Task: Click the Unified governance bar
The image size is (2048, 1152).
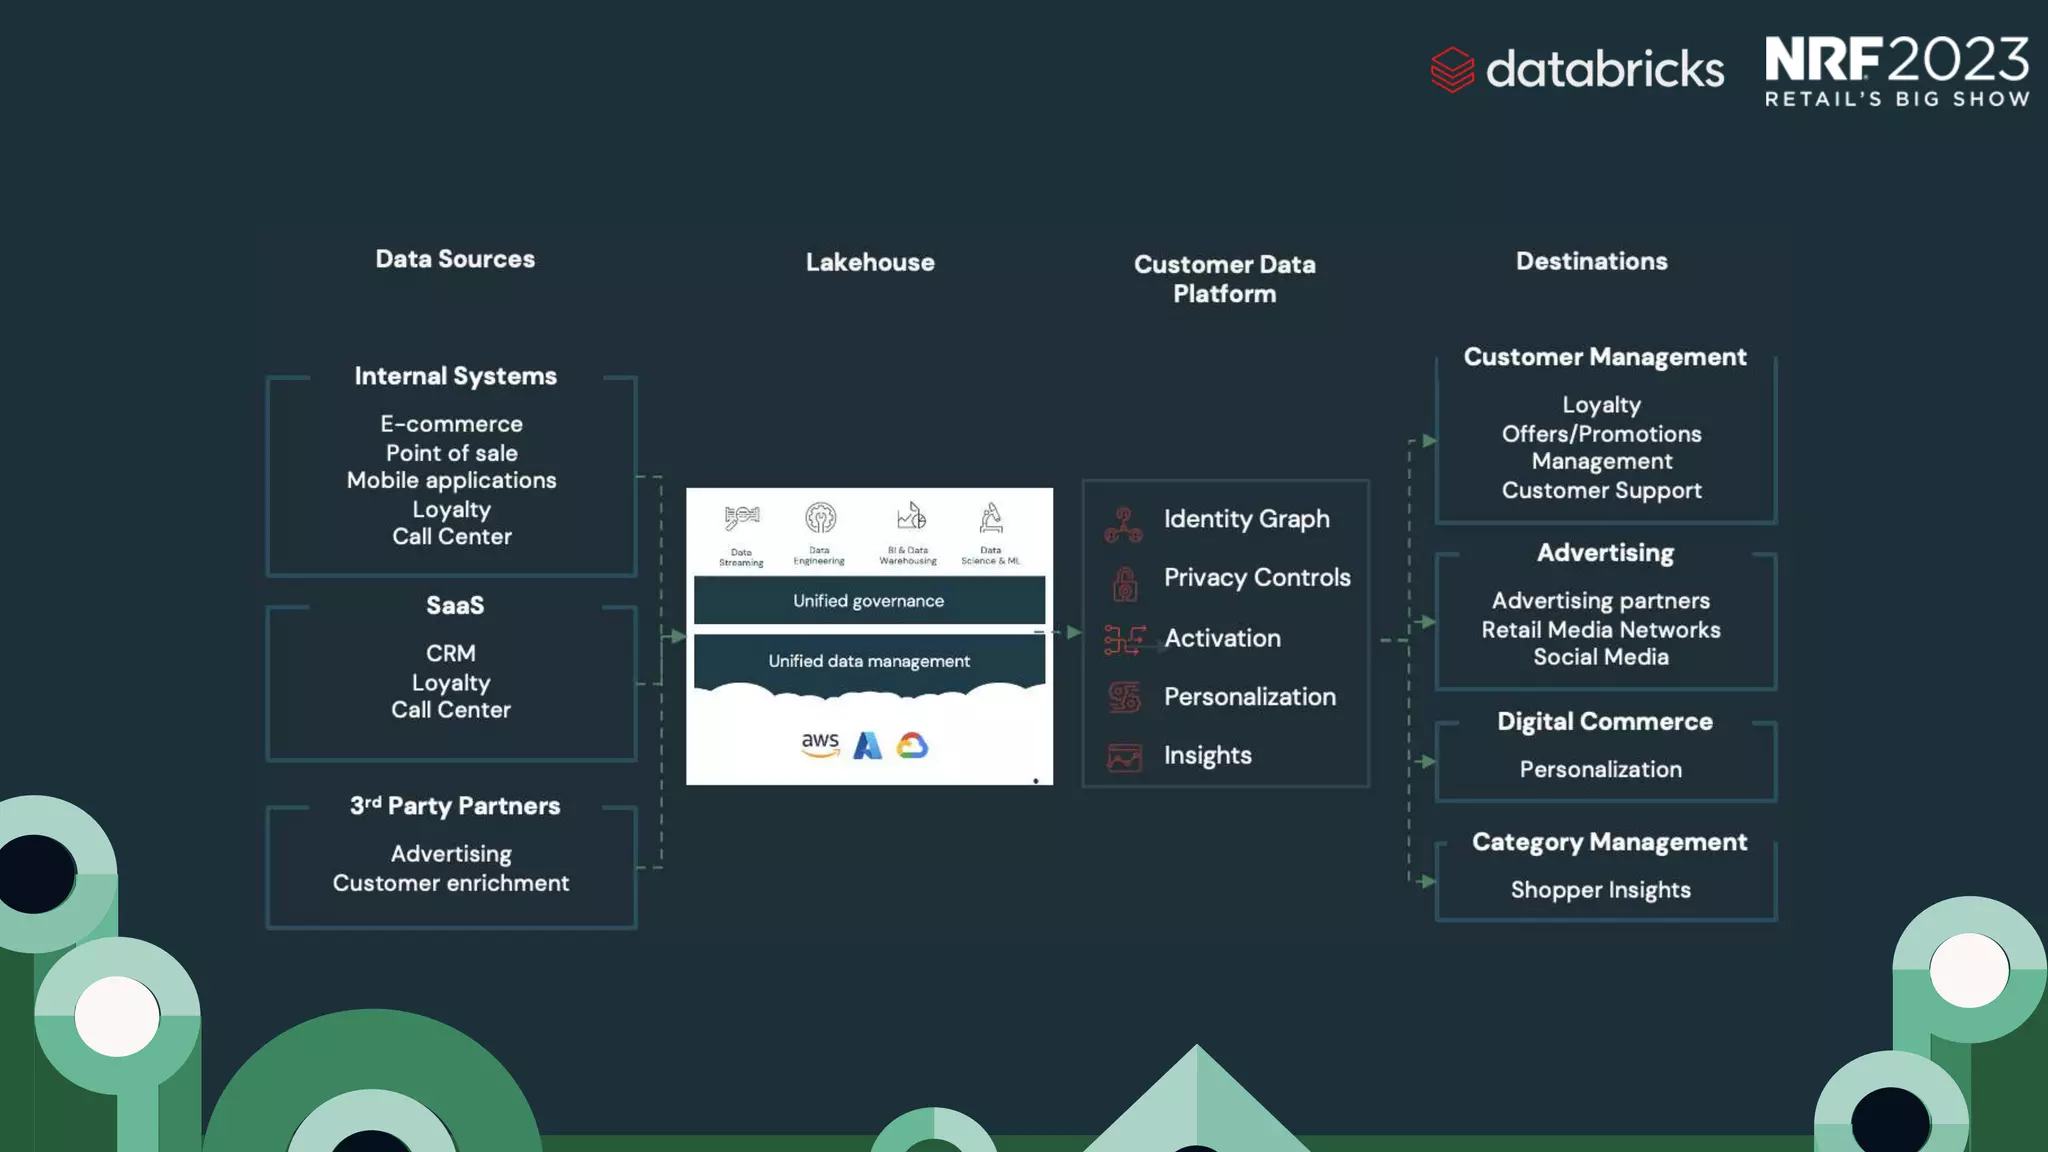Action: pos(869,601)
